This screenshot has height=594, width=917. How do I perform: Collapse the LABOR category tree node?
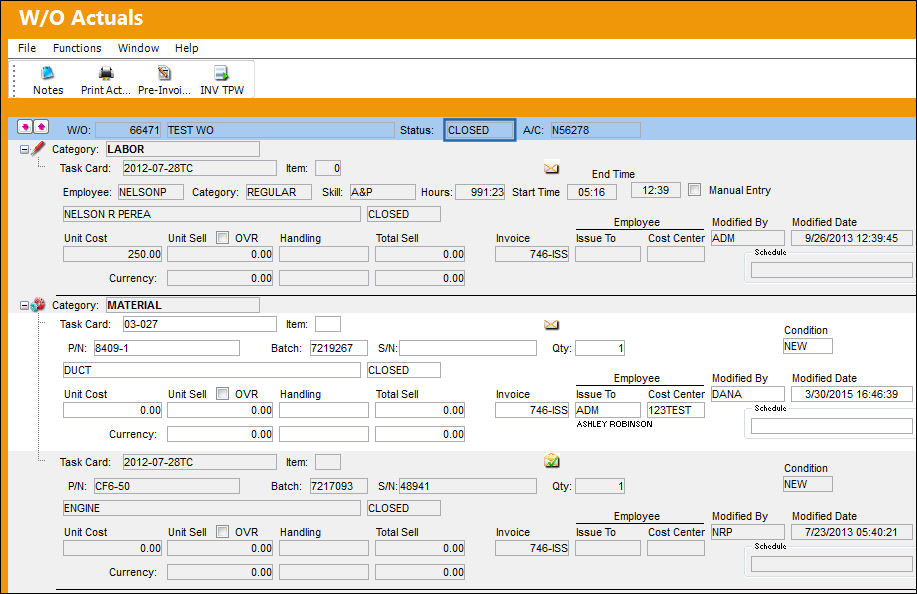click(24, 150)
